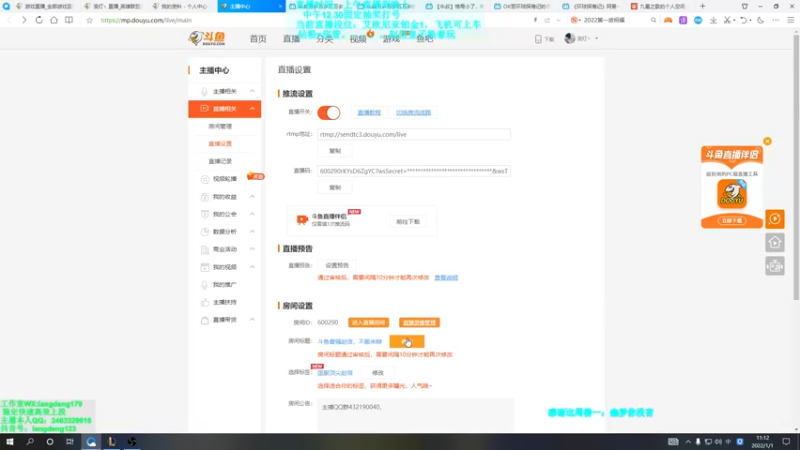Collapse the 主播相关 sidebar section
This screenshot has width=800, height=450.
pos(252,91)
